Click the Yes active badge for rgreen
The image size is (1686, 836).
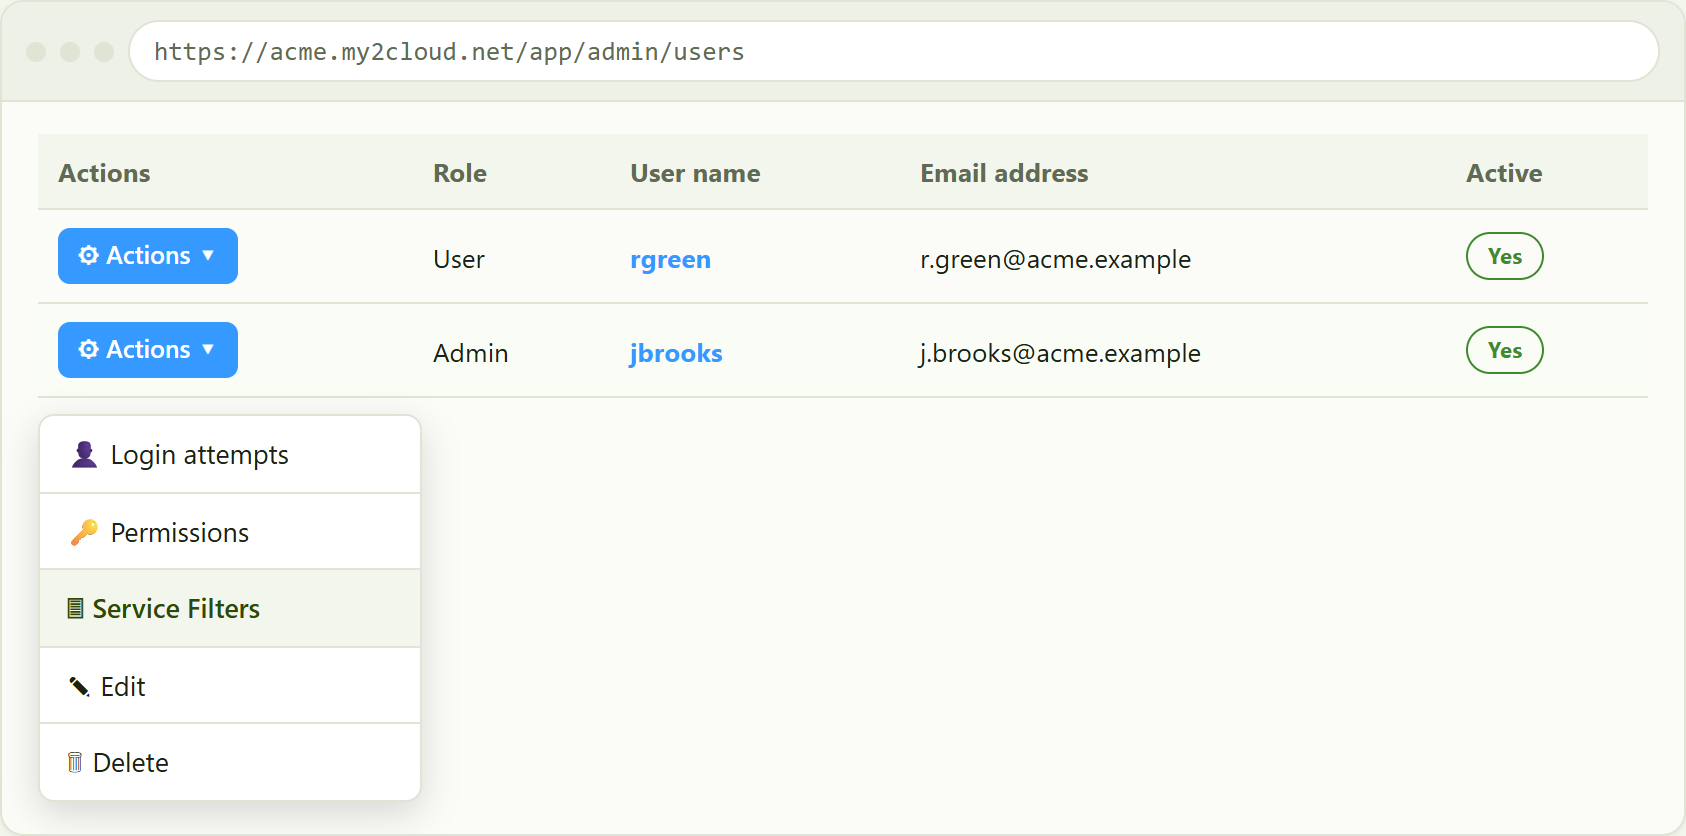click(x=1505, y=256)
